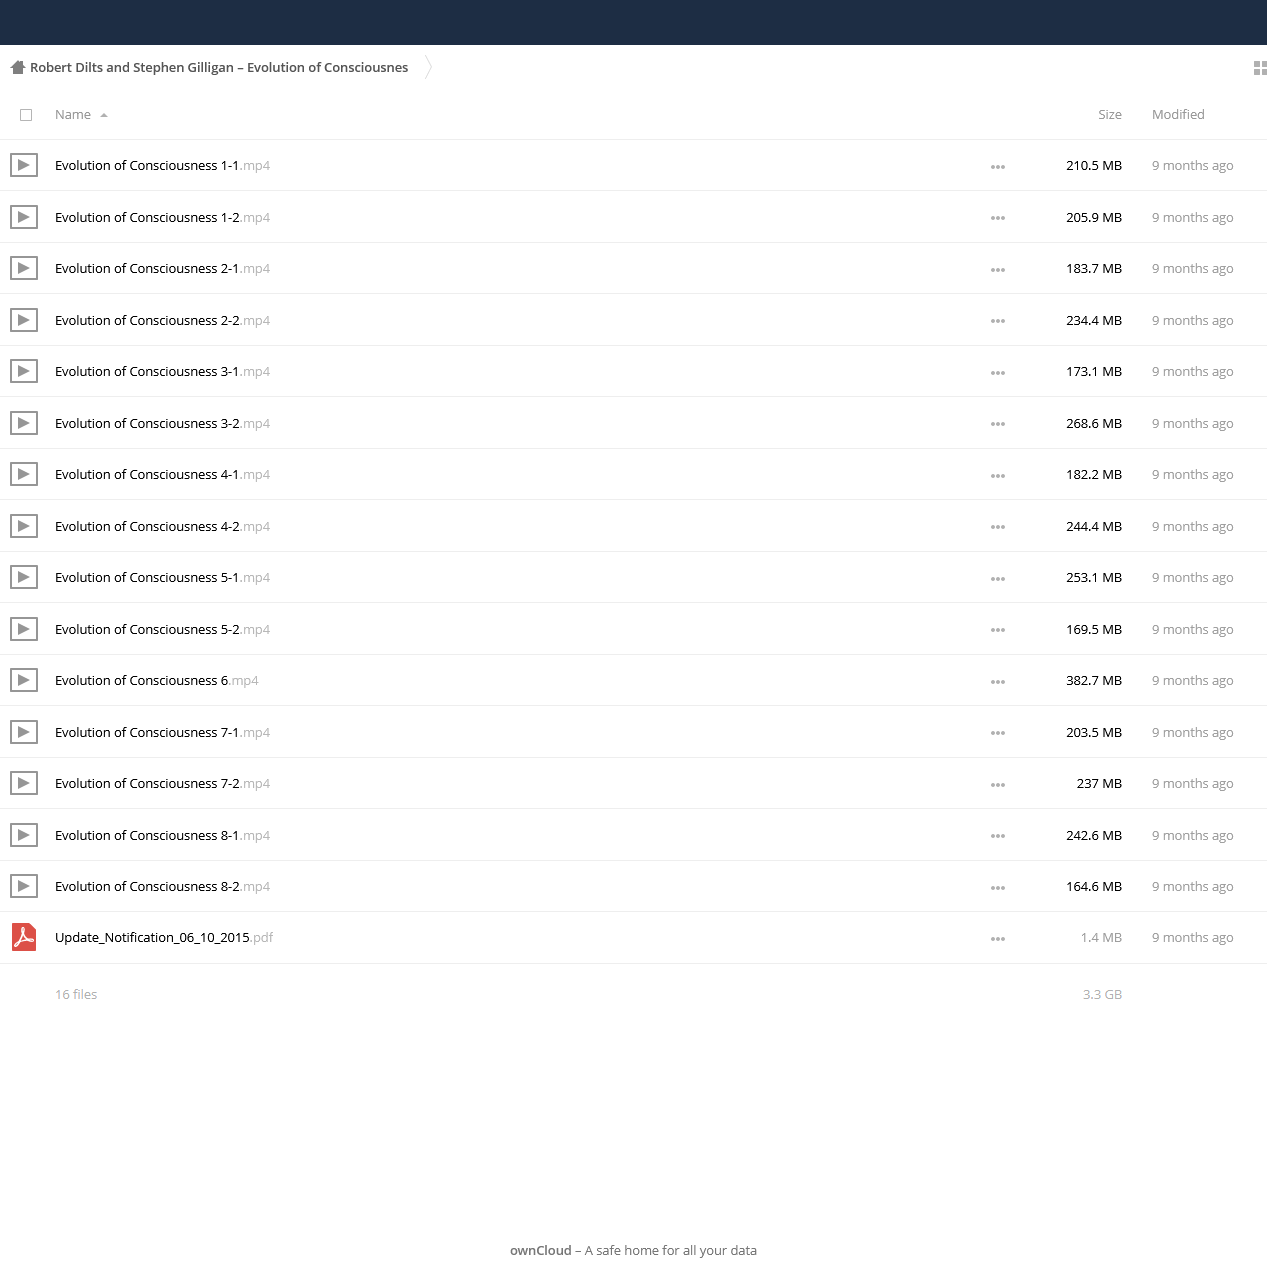Screen dimensions: 1267x1280
Task: Tick the select all files checkbox
Action: pos(26,115)
